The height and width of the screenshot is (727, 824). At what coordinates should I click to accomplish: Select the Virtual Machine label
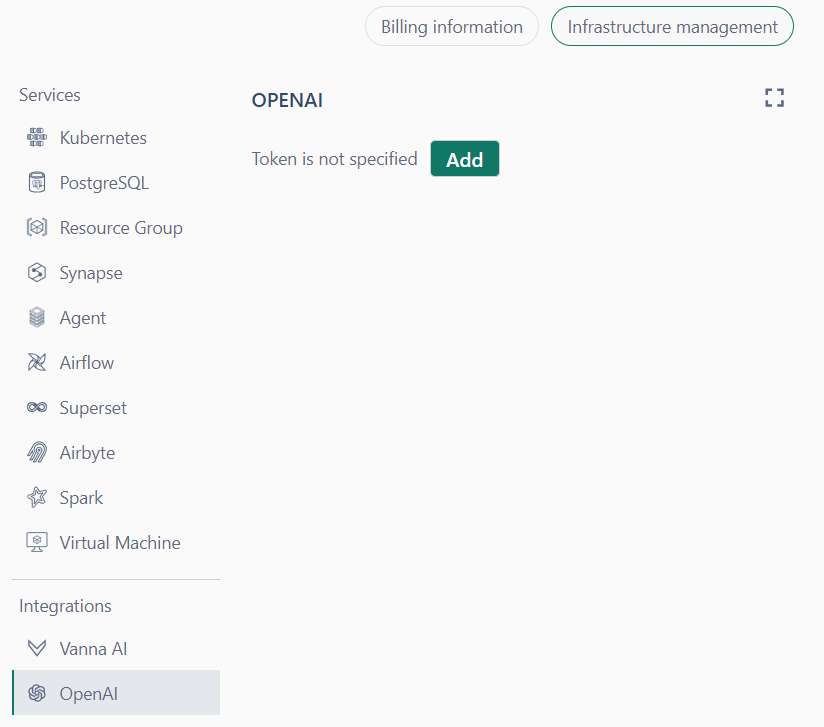pos(120,542)
